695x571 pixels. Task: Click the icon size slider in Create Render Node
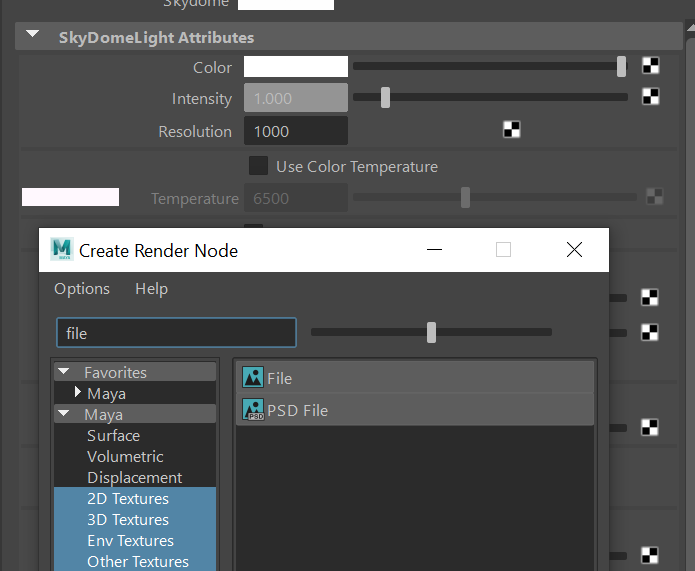(431, 332)
